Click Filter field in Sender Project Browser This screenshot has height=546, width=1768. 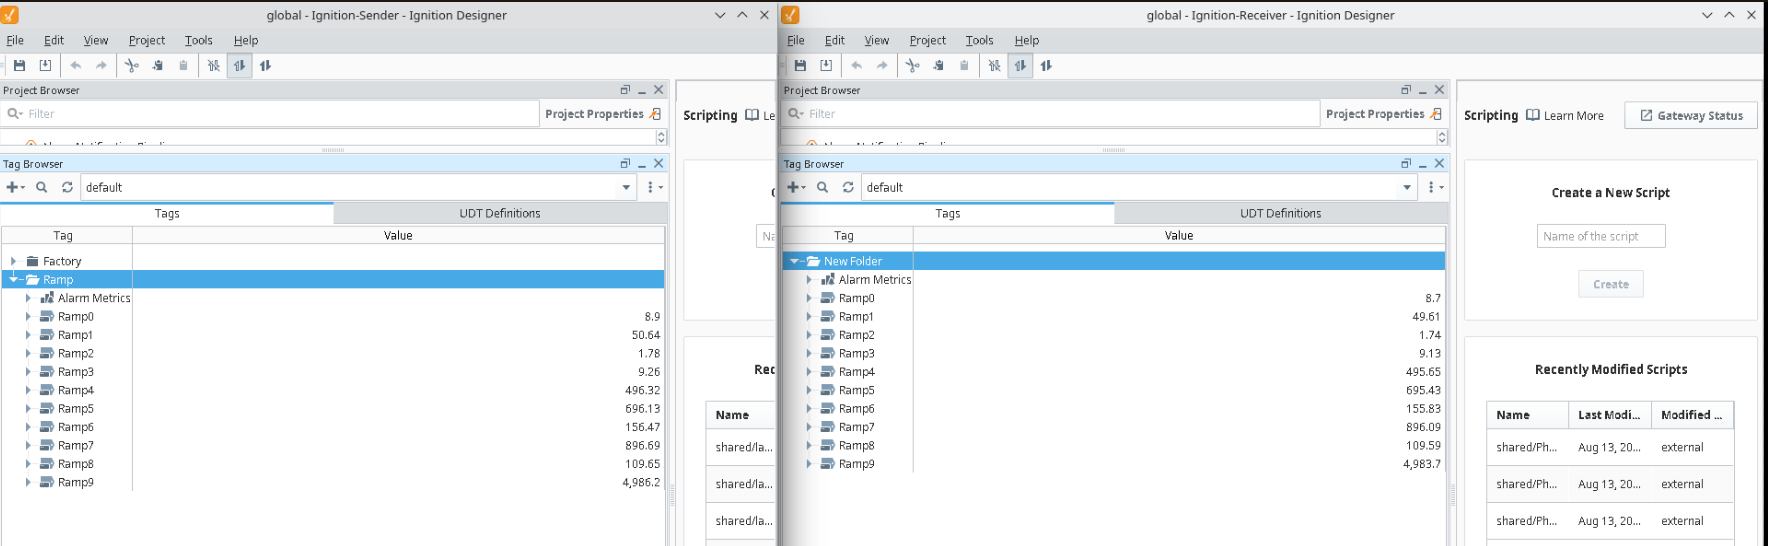[270, 114]
